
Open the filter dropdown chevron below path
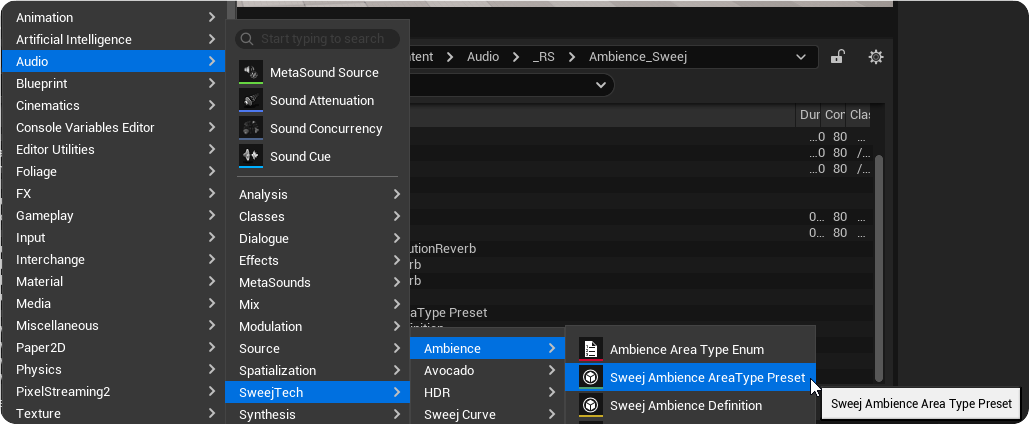[x=600, y=85]
